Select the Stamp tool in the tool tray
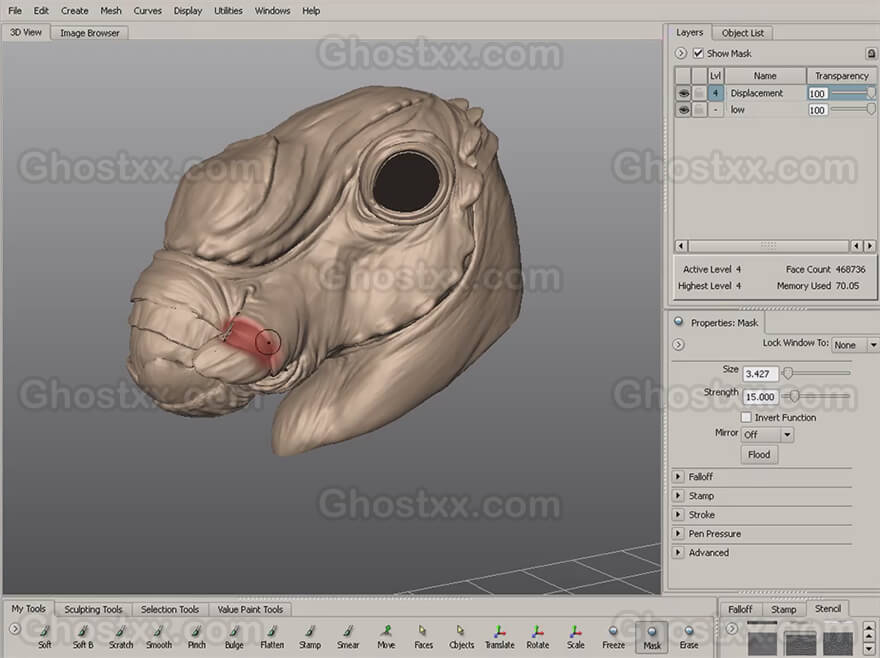Image resolution: width=880 pixels, height=658 pixels. coord(310,637)
